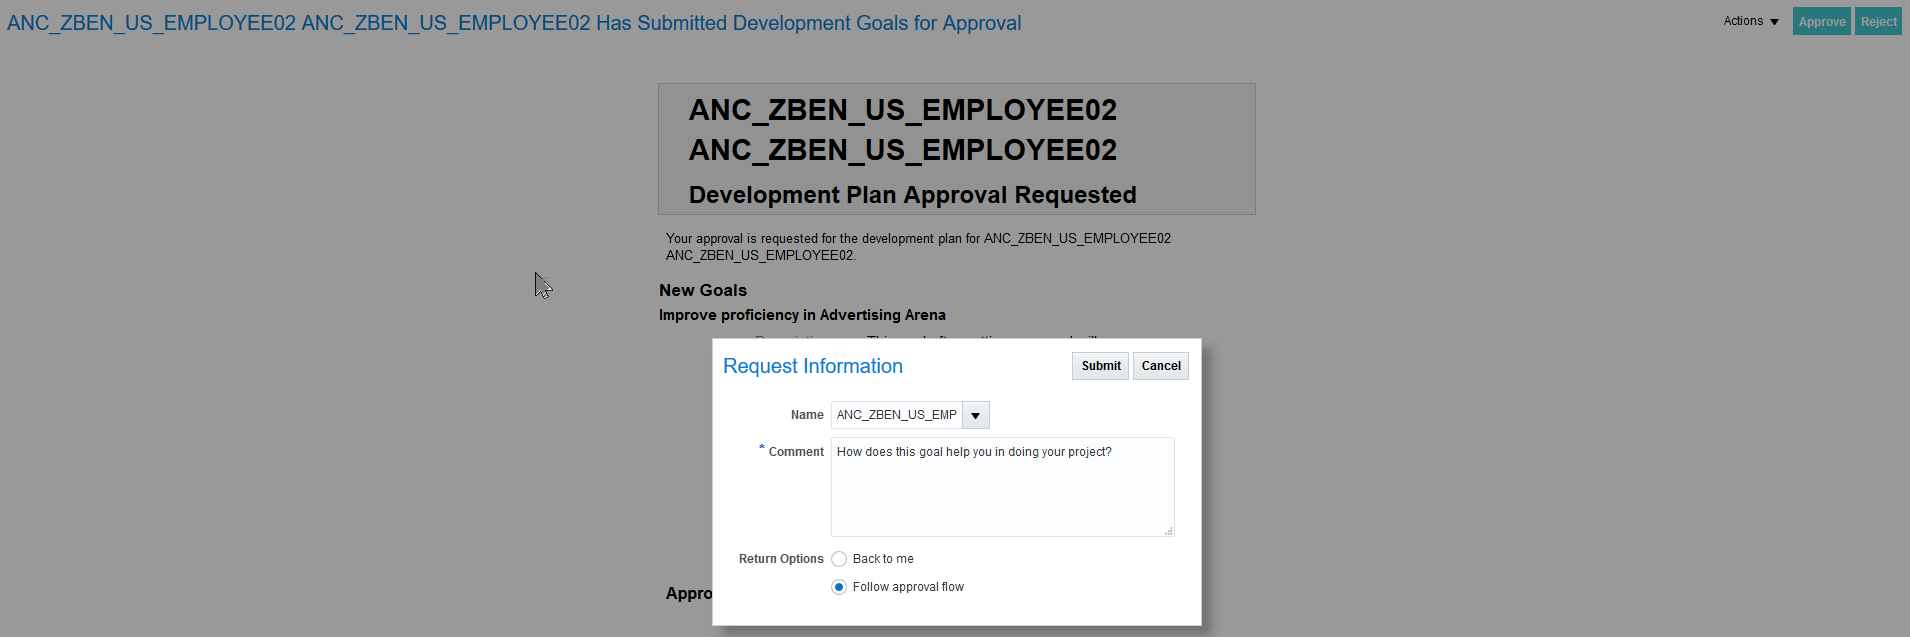Click the Return Options label

[781, 559]
